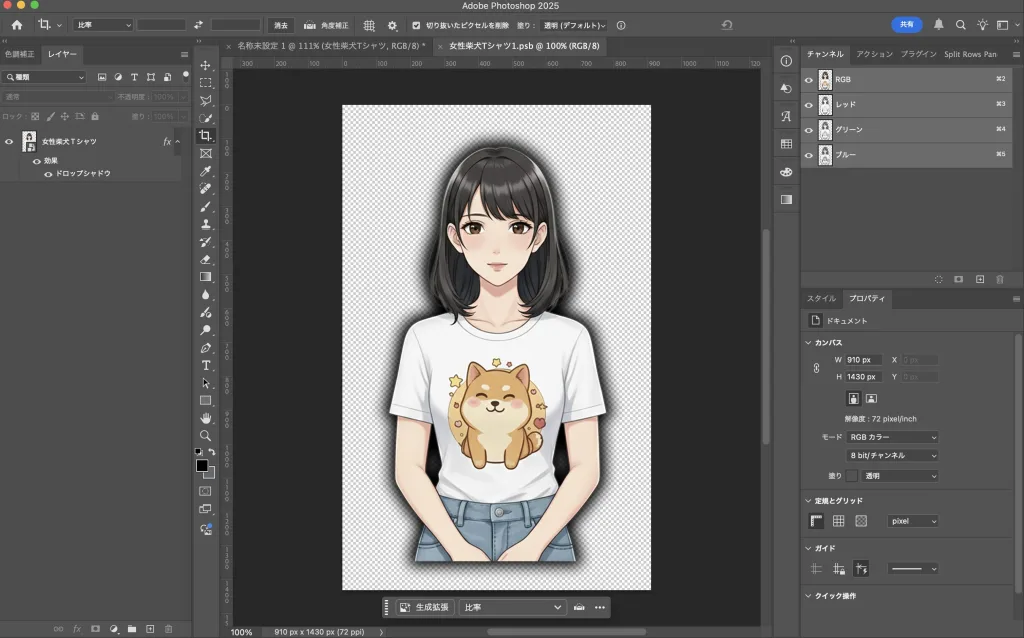1024x638 pixels.
Task: Collapse the ガイド section
Action: pyautogui.click(x=808, y=548)
